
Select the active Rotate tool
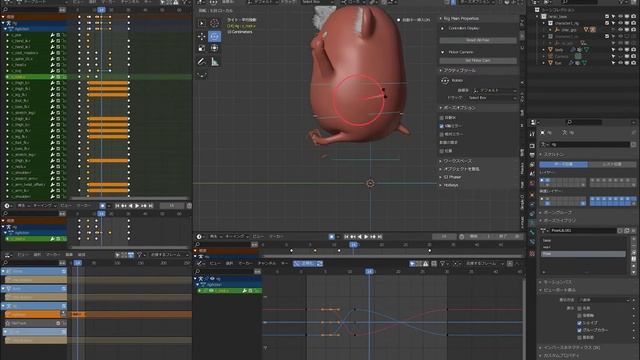point(214,36)
